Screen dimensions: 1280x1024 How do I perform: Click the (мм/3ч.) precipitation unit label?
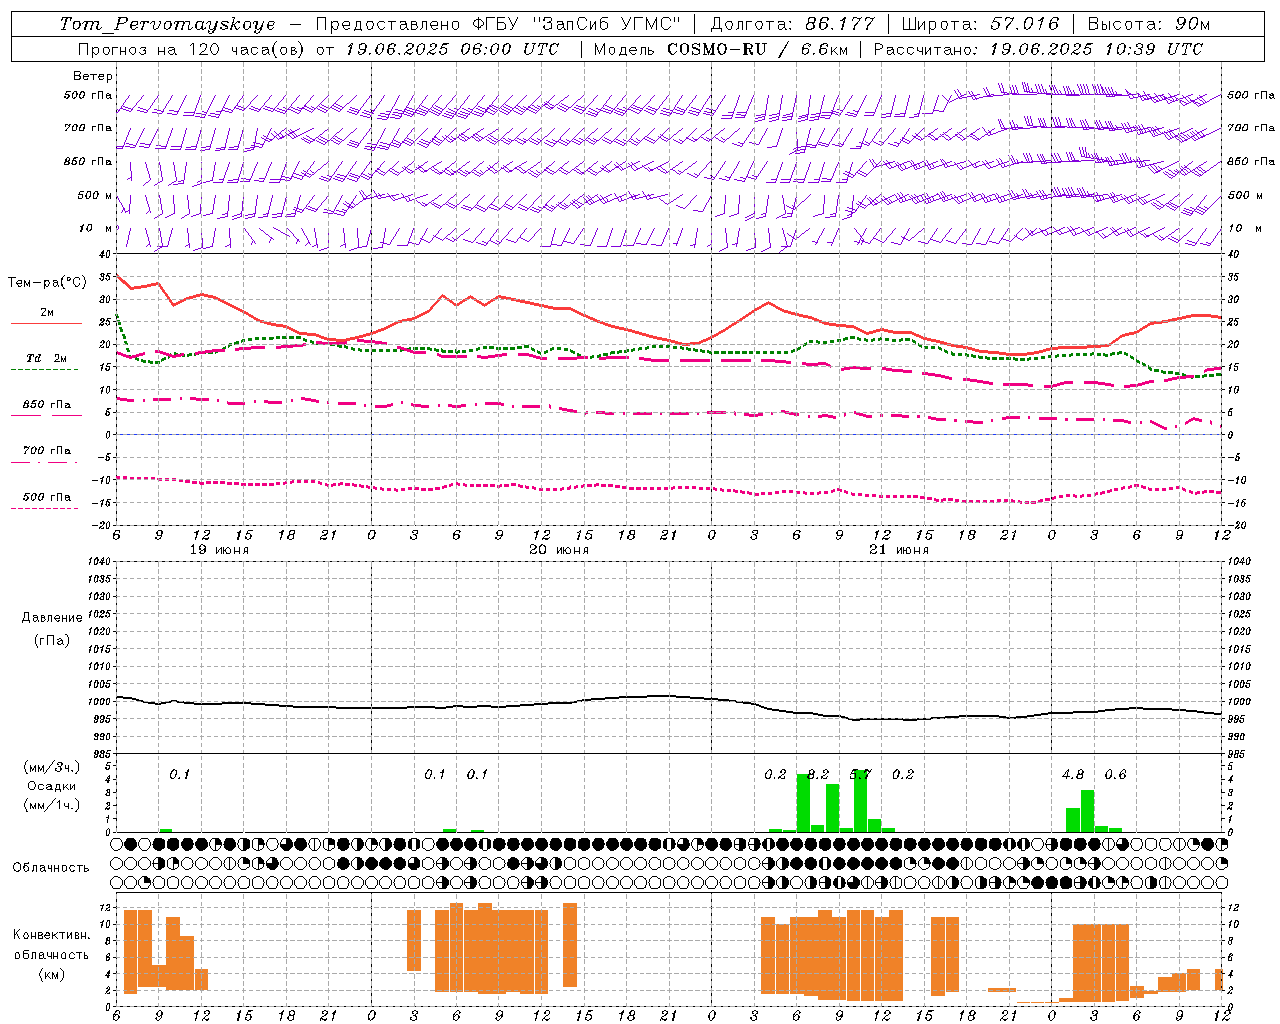[x=52, y=768]
